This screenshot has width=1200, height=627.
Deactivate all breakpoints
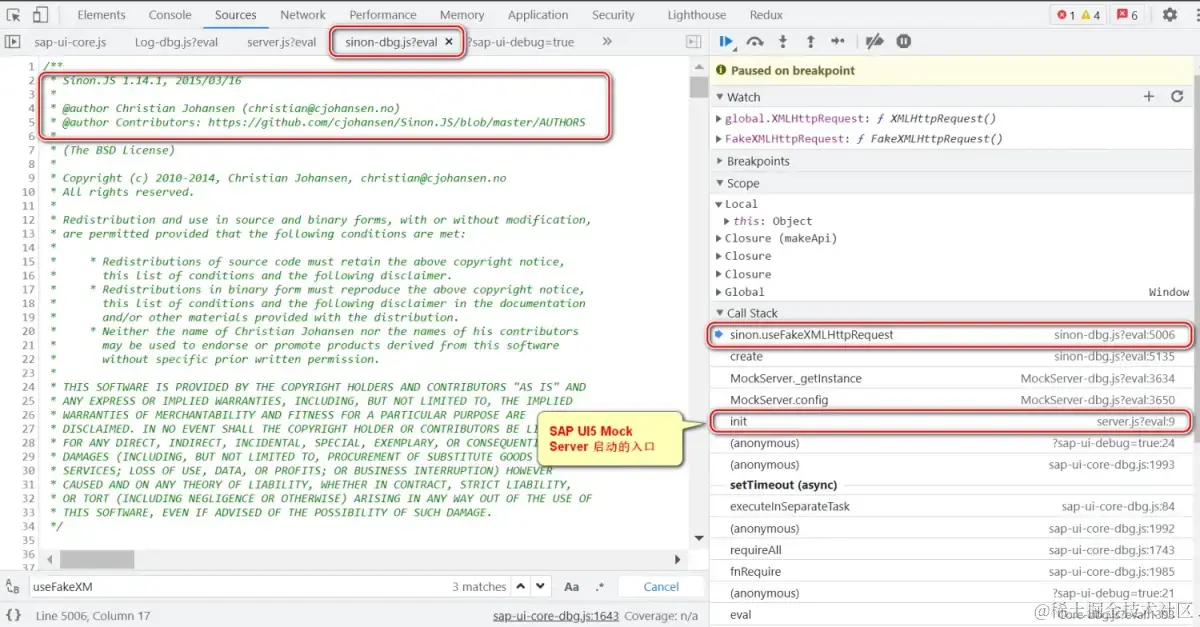(x=874, y=42)
